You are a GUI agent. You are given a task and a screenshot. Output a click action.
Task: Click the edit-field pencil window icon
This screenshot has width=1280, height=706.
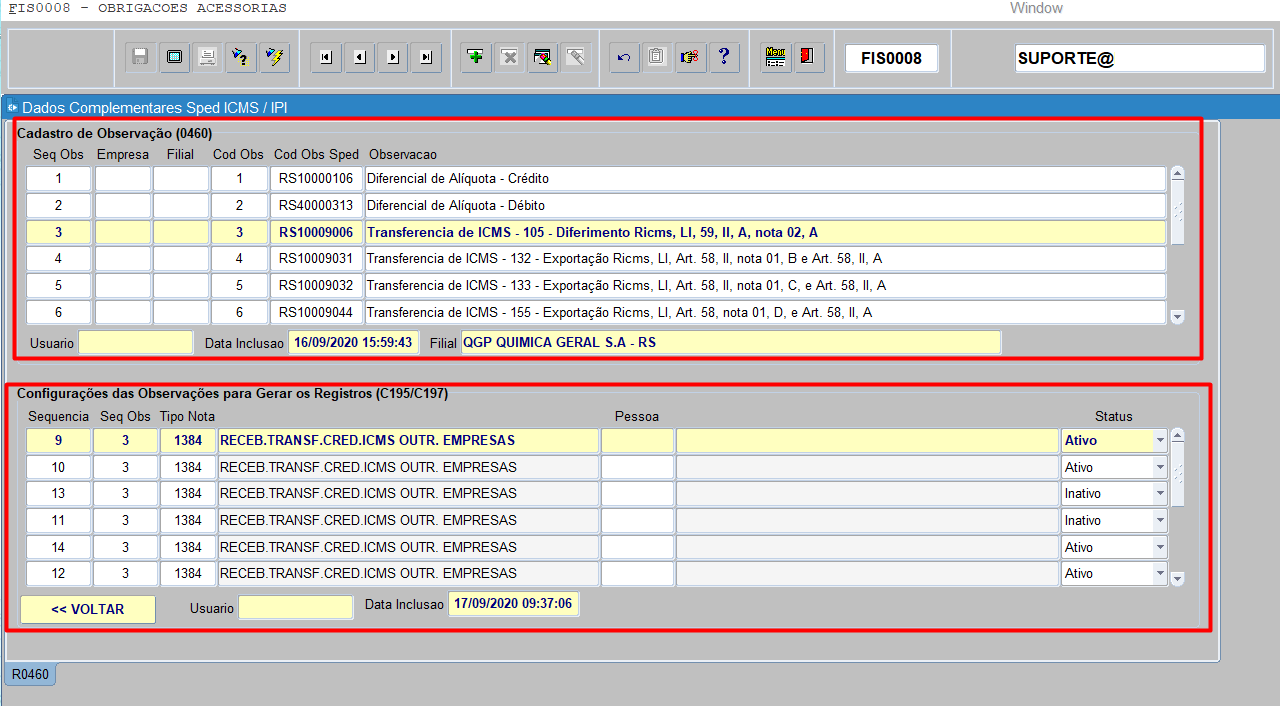(x=542, y=57)
